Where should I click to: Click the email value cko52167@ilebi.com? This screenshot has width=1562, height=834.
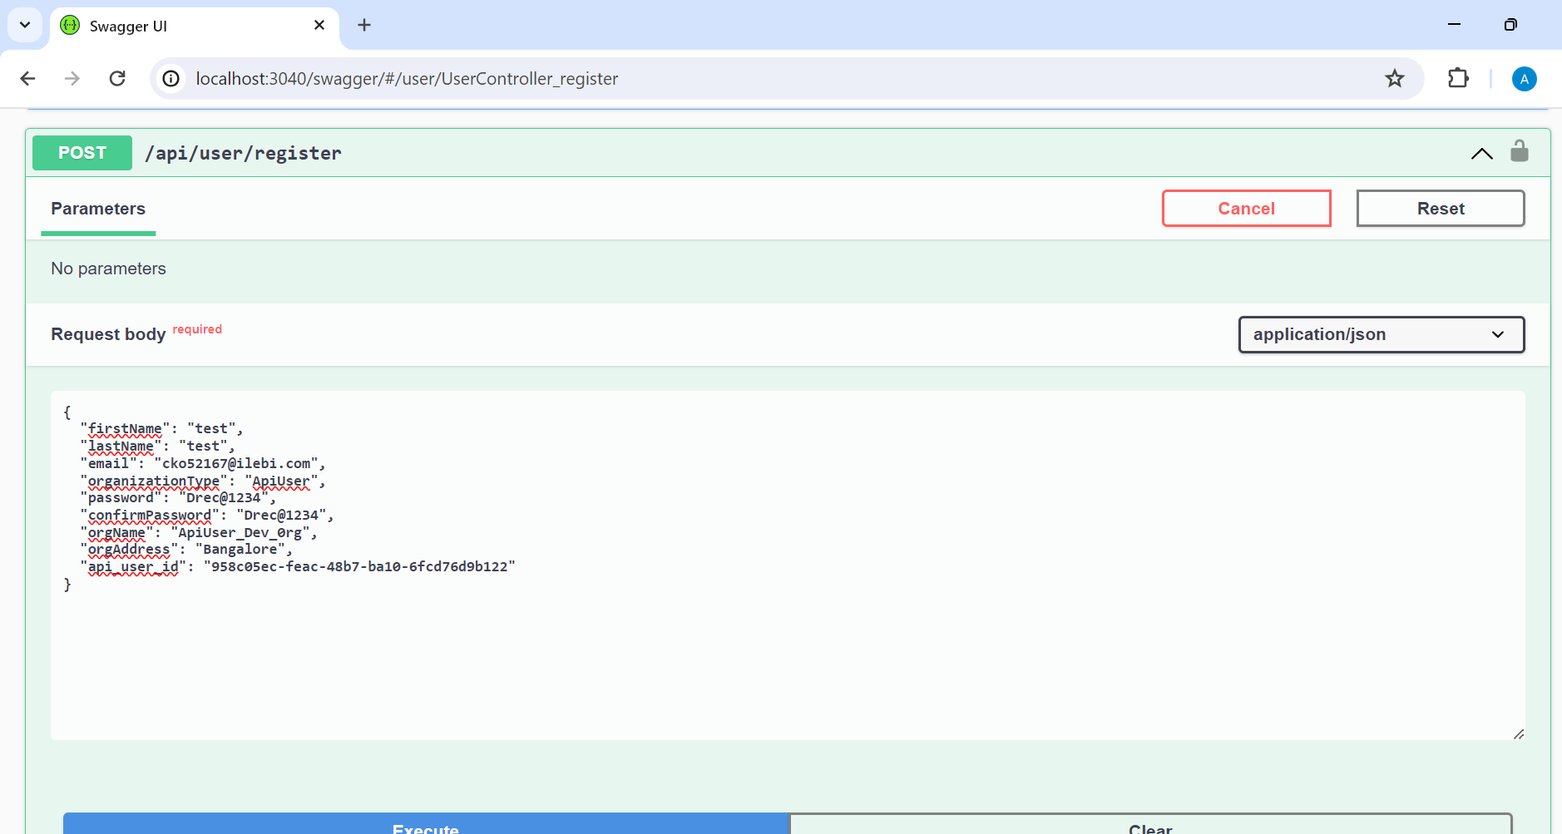pyautogui.click(x=236, y=463)
